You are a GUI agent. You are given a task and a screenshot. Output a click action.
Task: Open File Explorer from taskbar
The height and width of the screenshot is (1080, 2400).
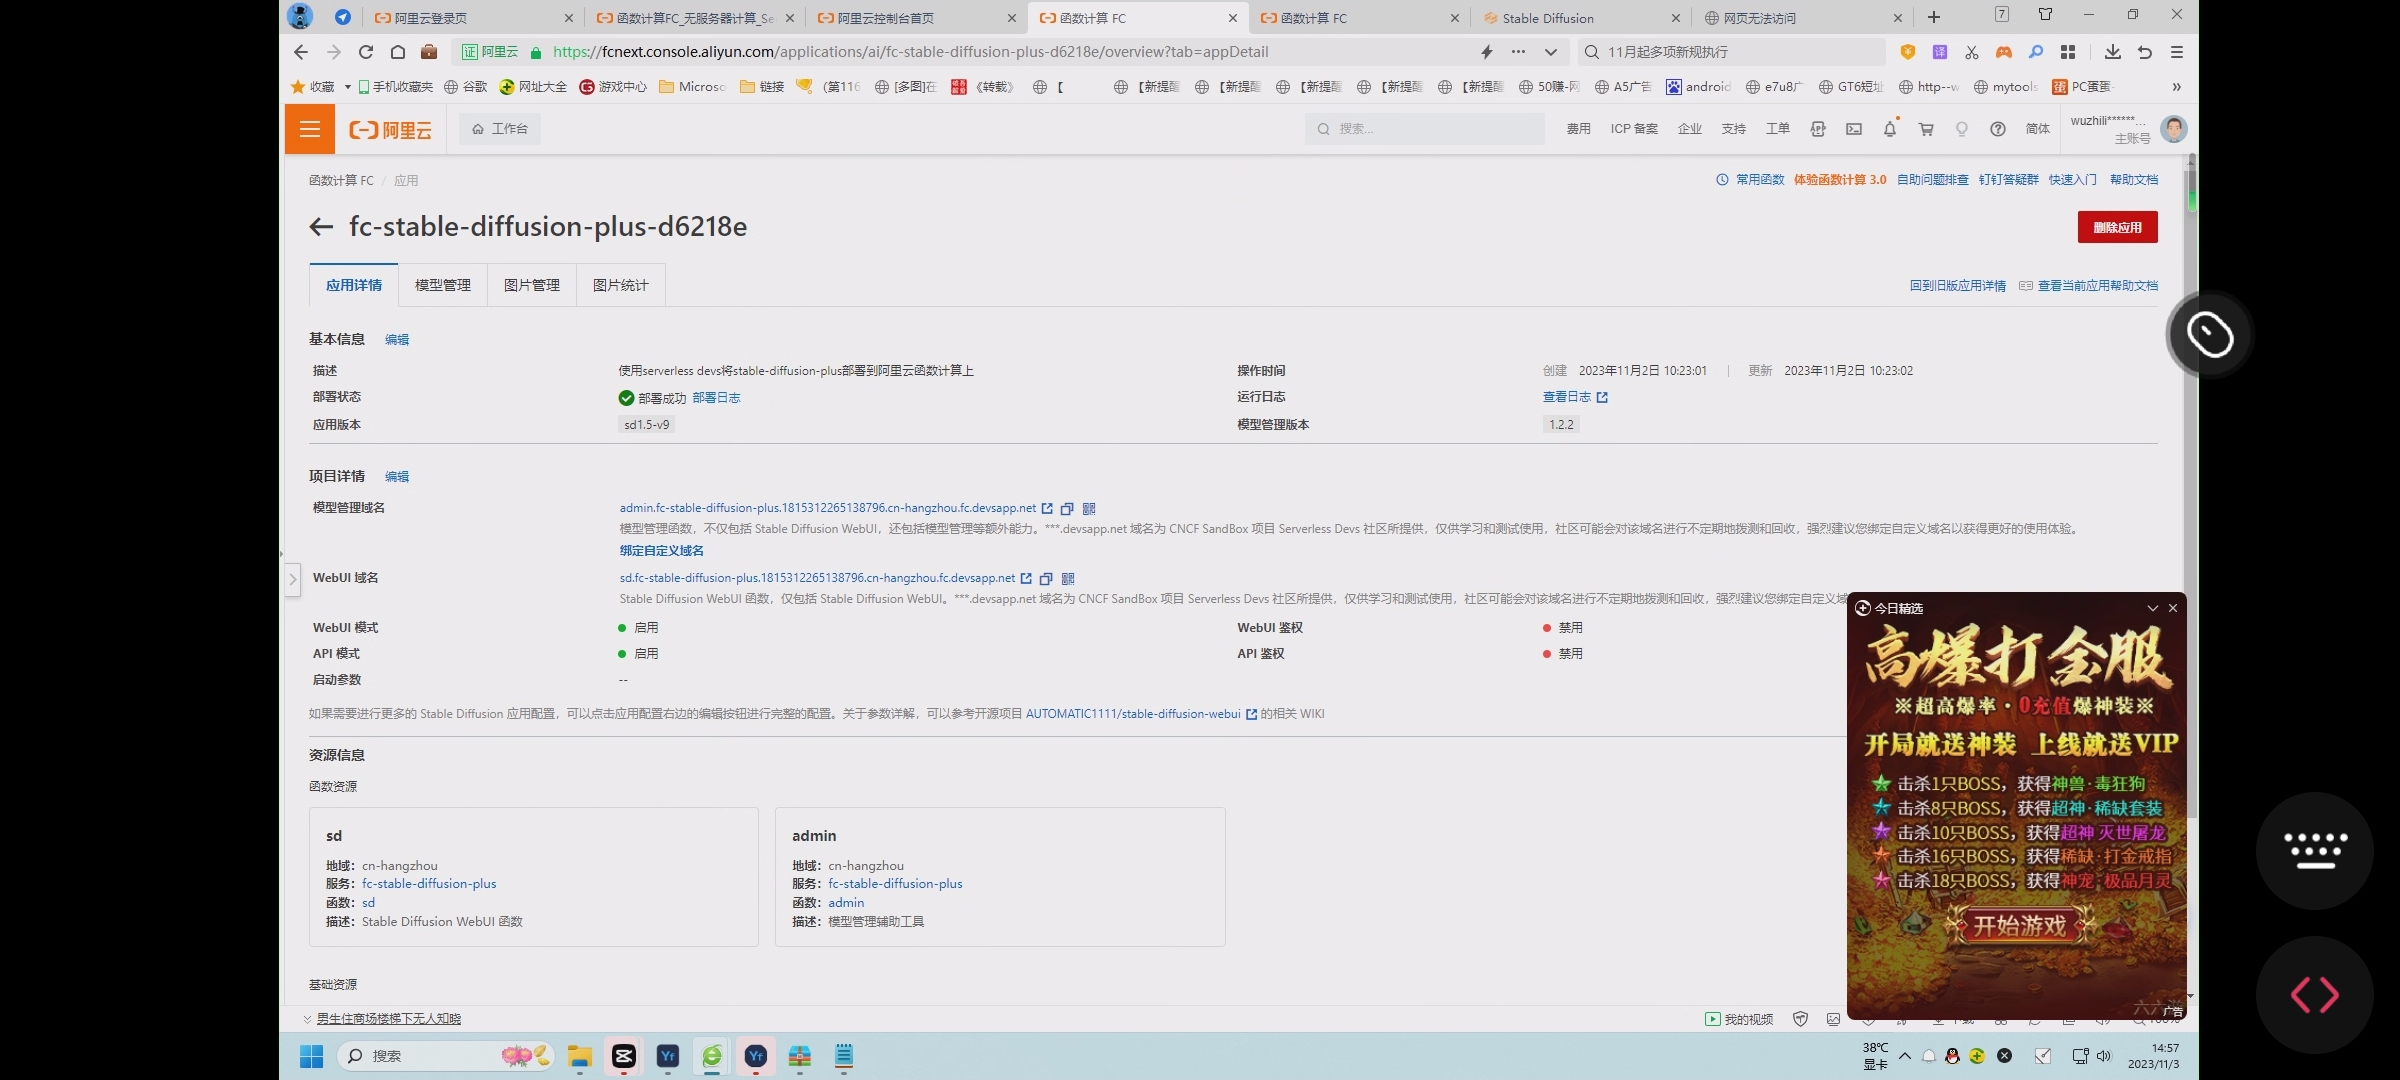(x=580, y=1056)
